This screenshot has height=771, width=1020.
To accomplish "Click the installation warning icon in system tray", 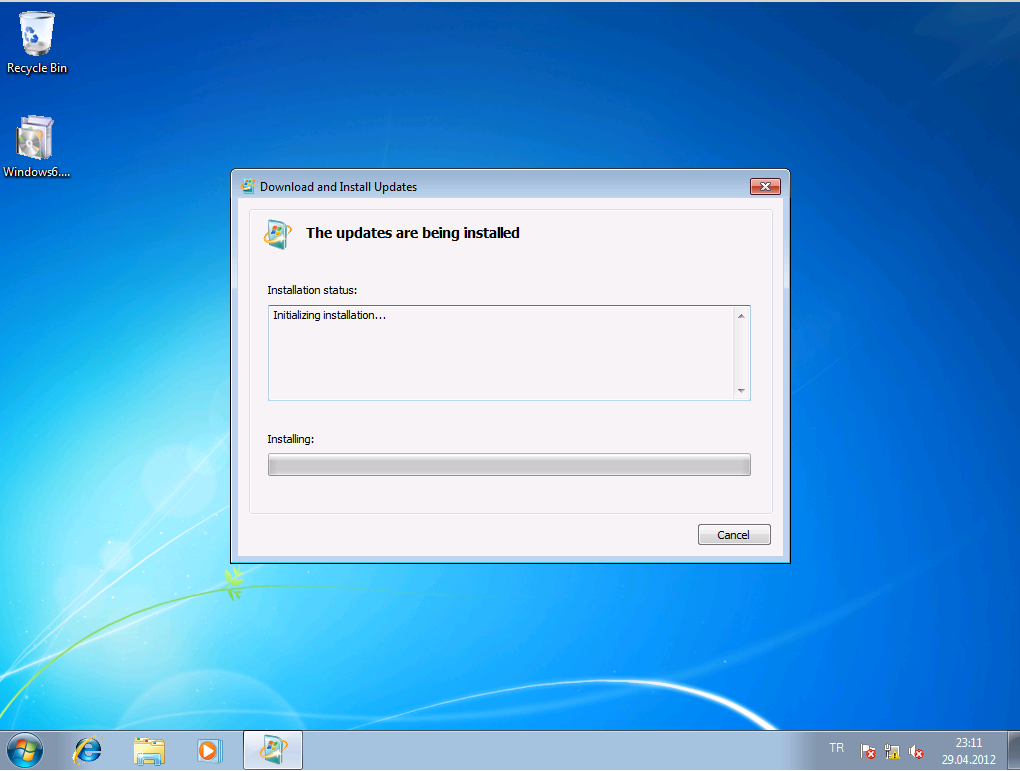I will (x=891, y=750).
